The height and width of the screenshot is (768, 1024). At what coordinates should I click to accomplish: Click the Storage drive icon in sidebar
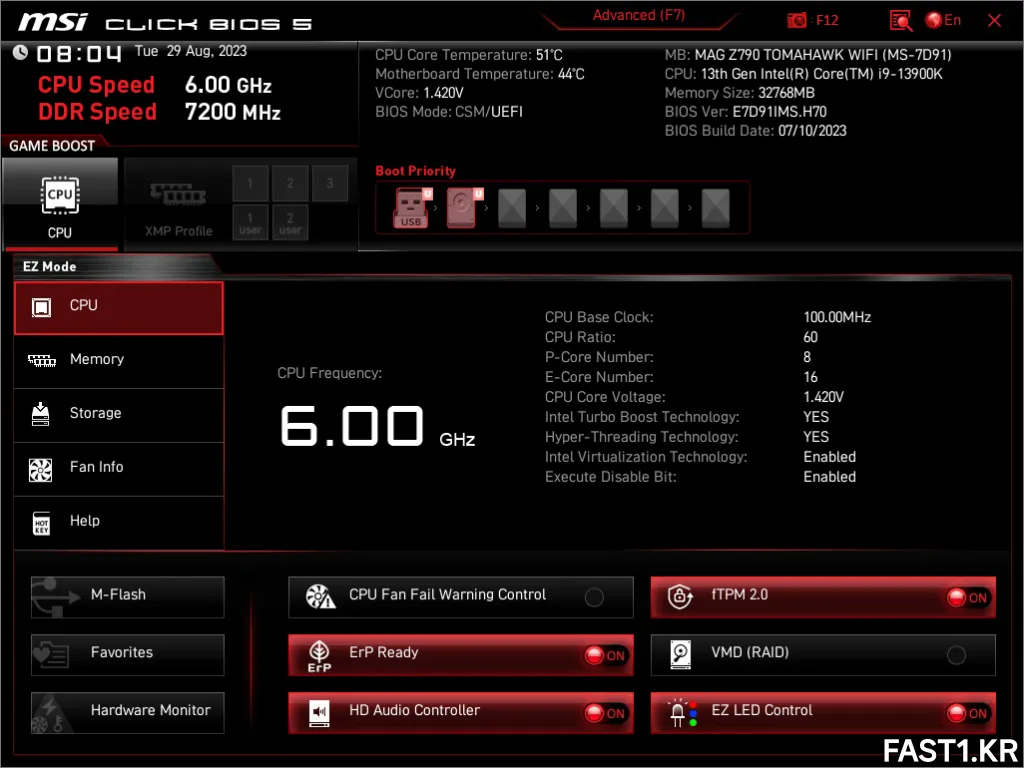40,414
